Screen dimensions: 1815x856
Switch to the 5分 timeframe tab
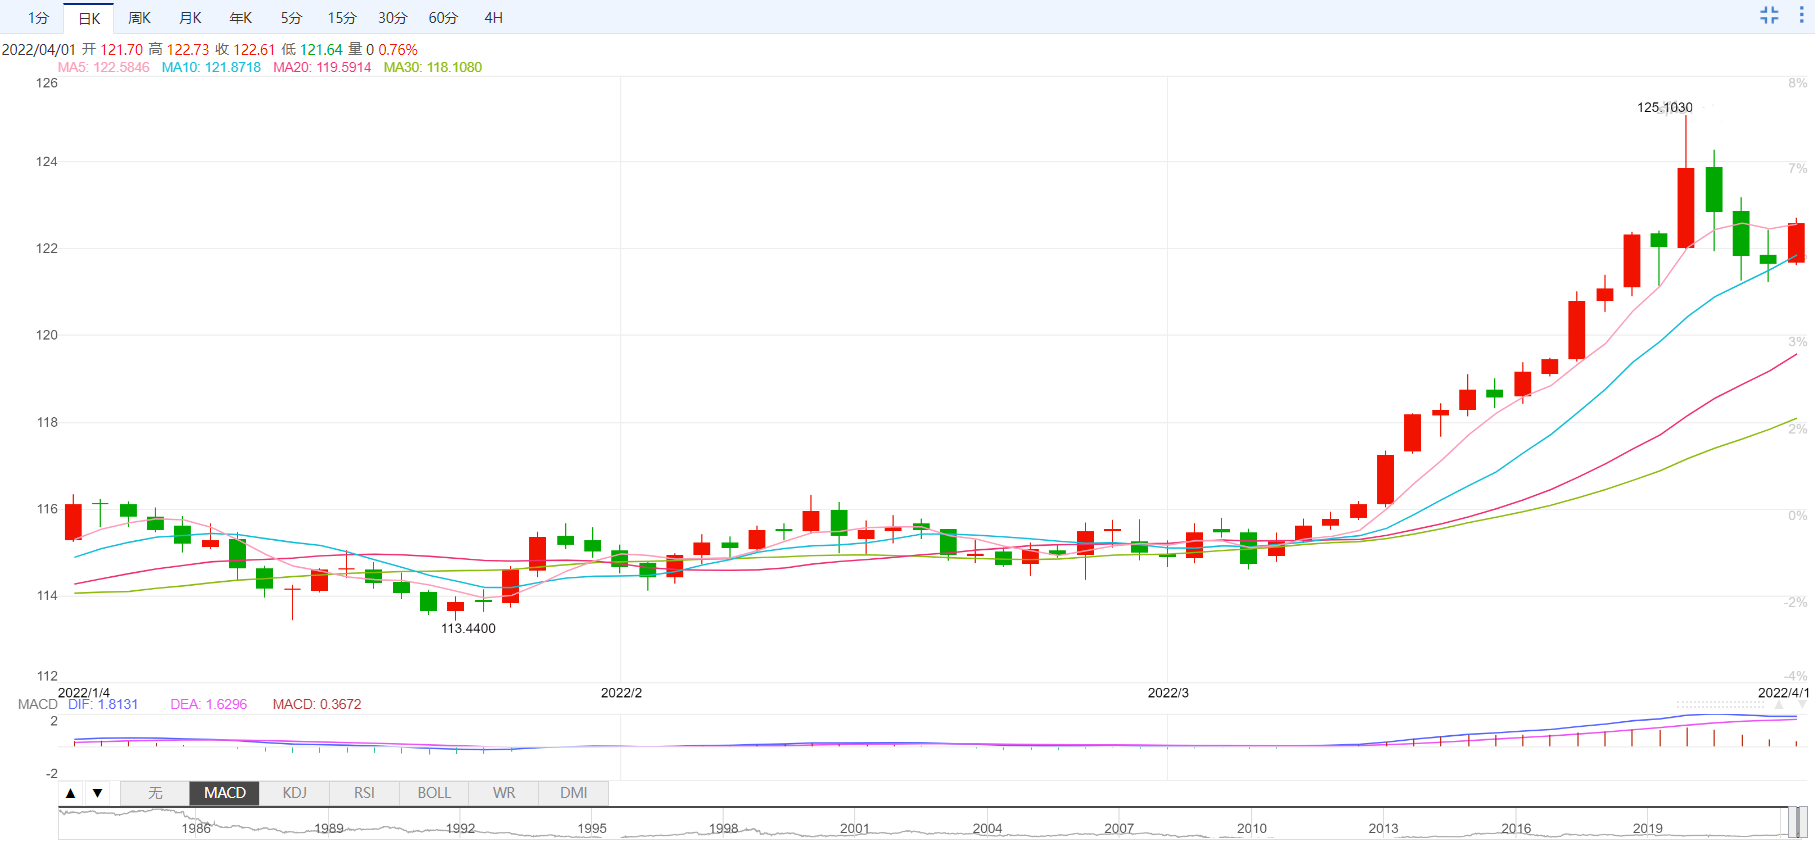[291, 18]
